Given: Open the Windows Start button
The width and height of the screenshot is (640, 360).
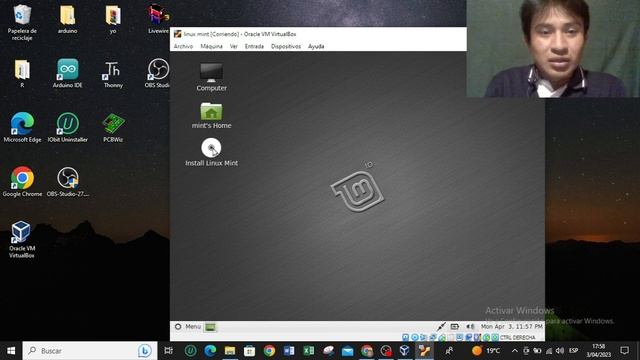Looking at the screenshot, I should coord(11,351).
